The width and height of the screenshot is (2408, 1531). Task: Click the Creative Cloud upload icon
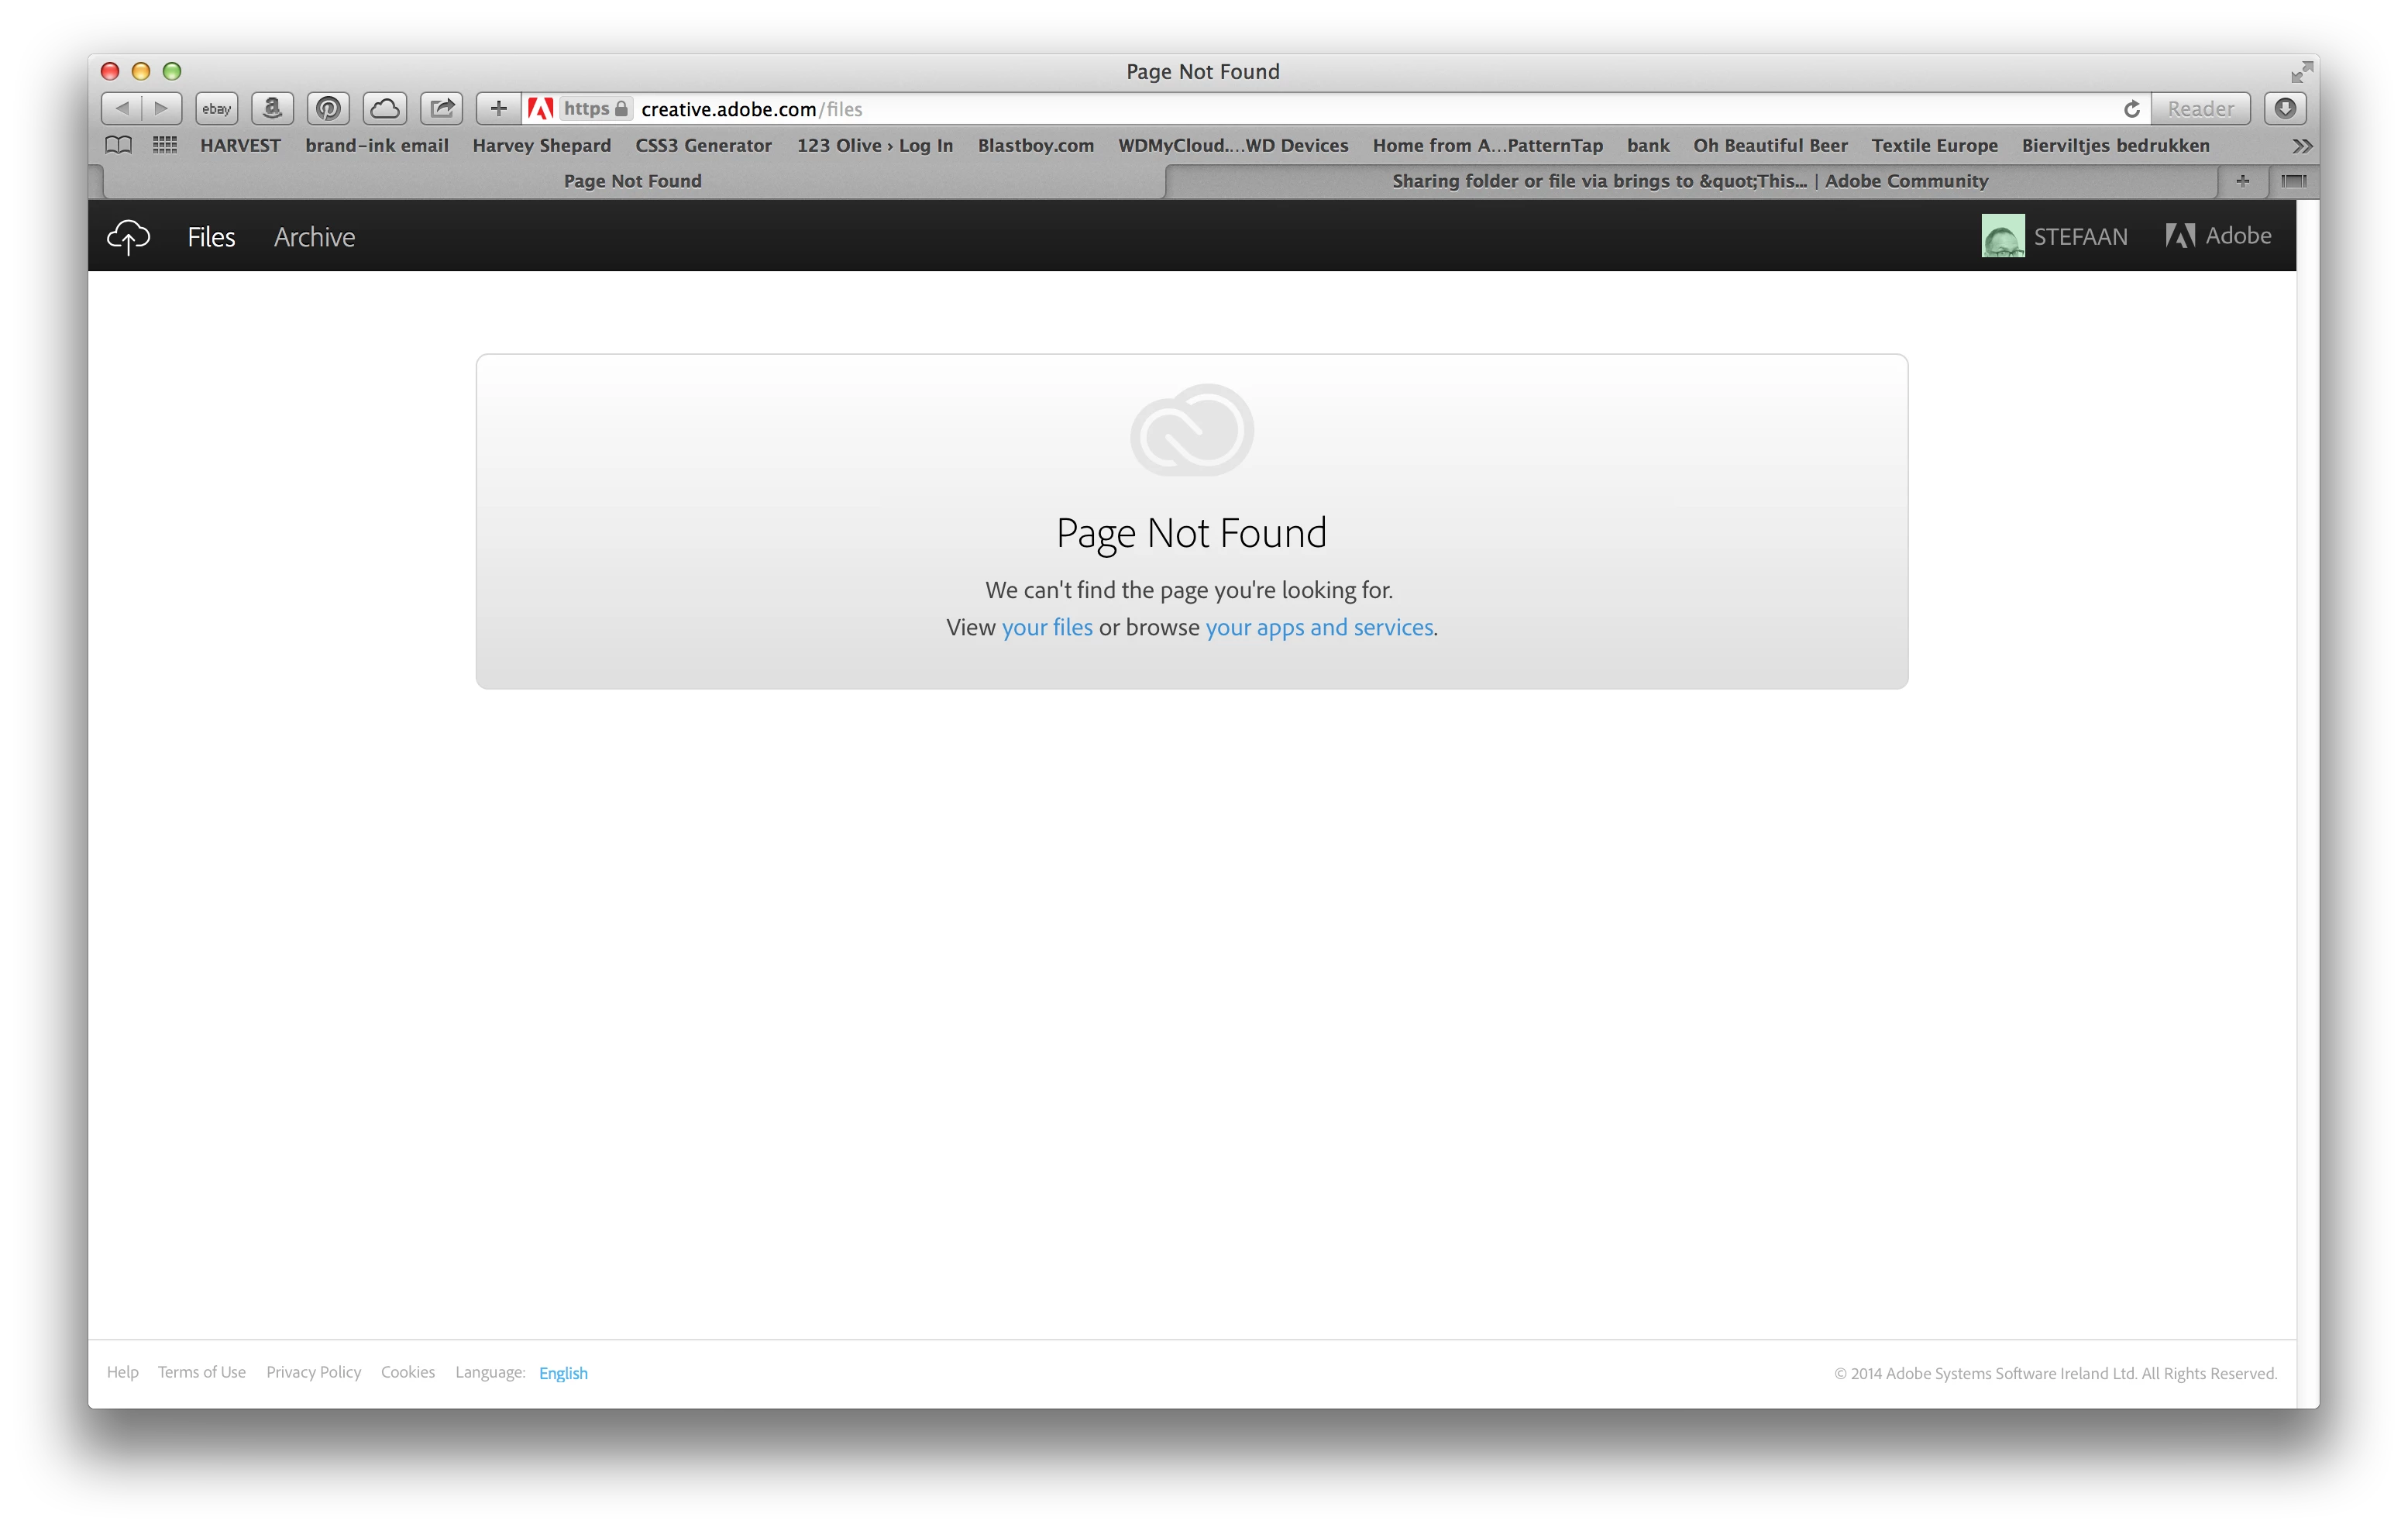coord(128,237)
